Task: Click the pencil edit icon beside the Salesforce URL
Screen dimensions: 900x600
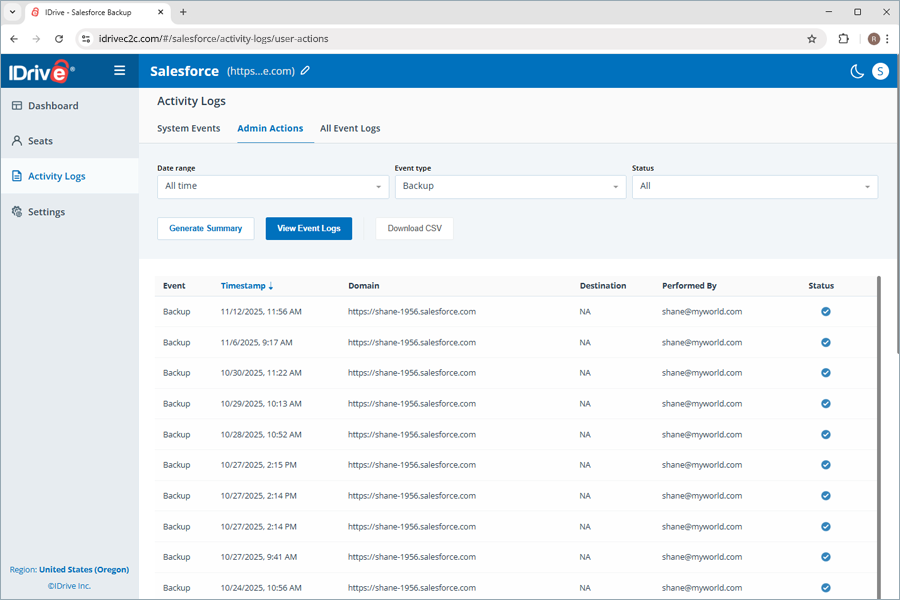Action: point(306,71)
